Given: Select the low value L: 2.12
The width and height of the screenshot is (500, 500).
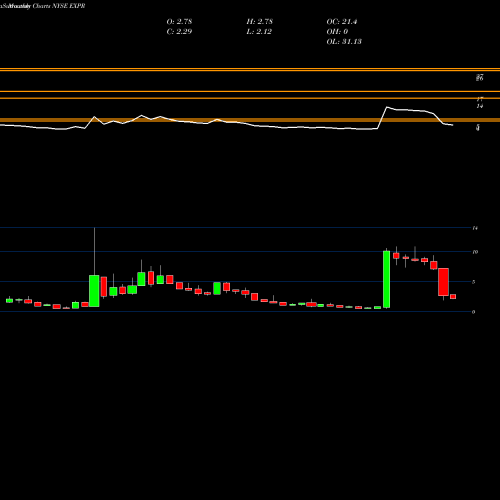Looking at the screenshot, I should pyautogui.click(x=259, y=32).
